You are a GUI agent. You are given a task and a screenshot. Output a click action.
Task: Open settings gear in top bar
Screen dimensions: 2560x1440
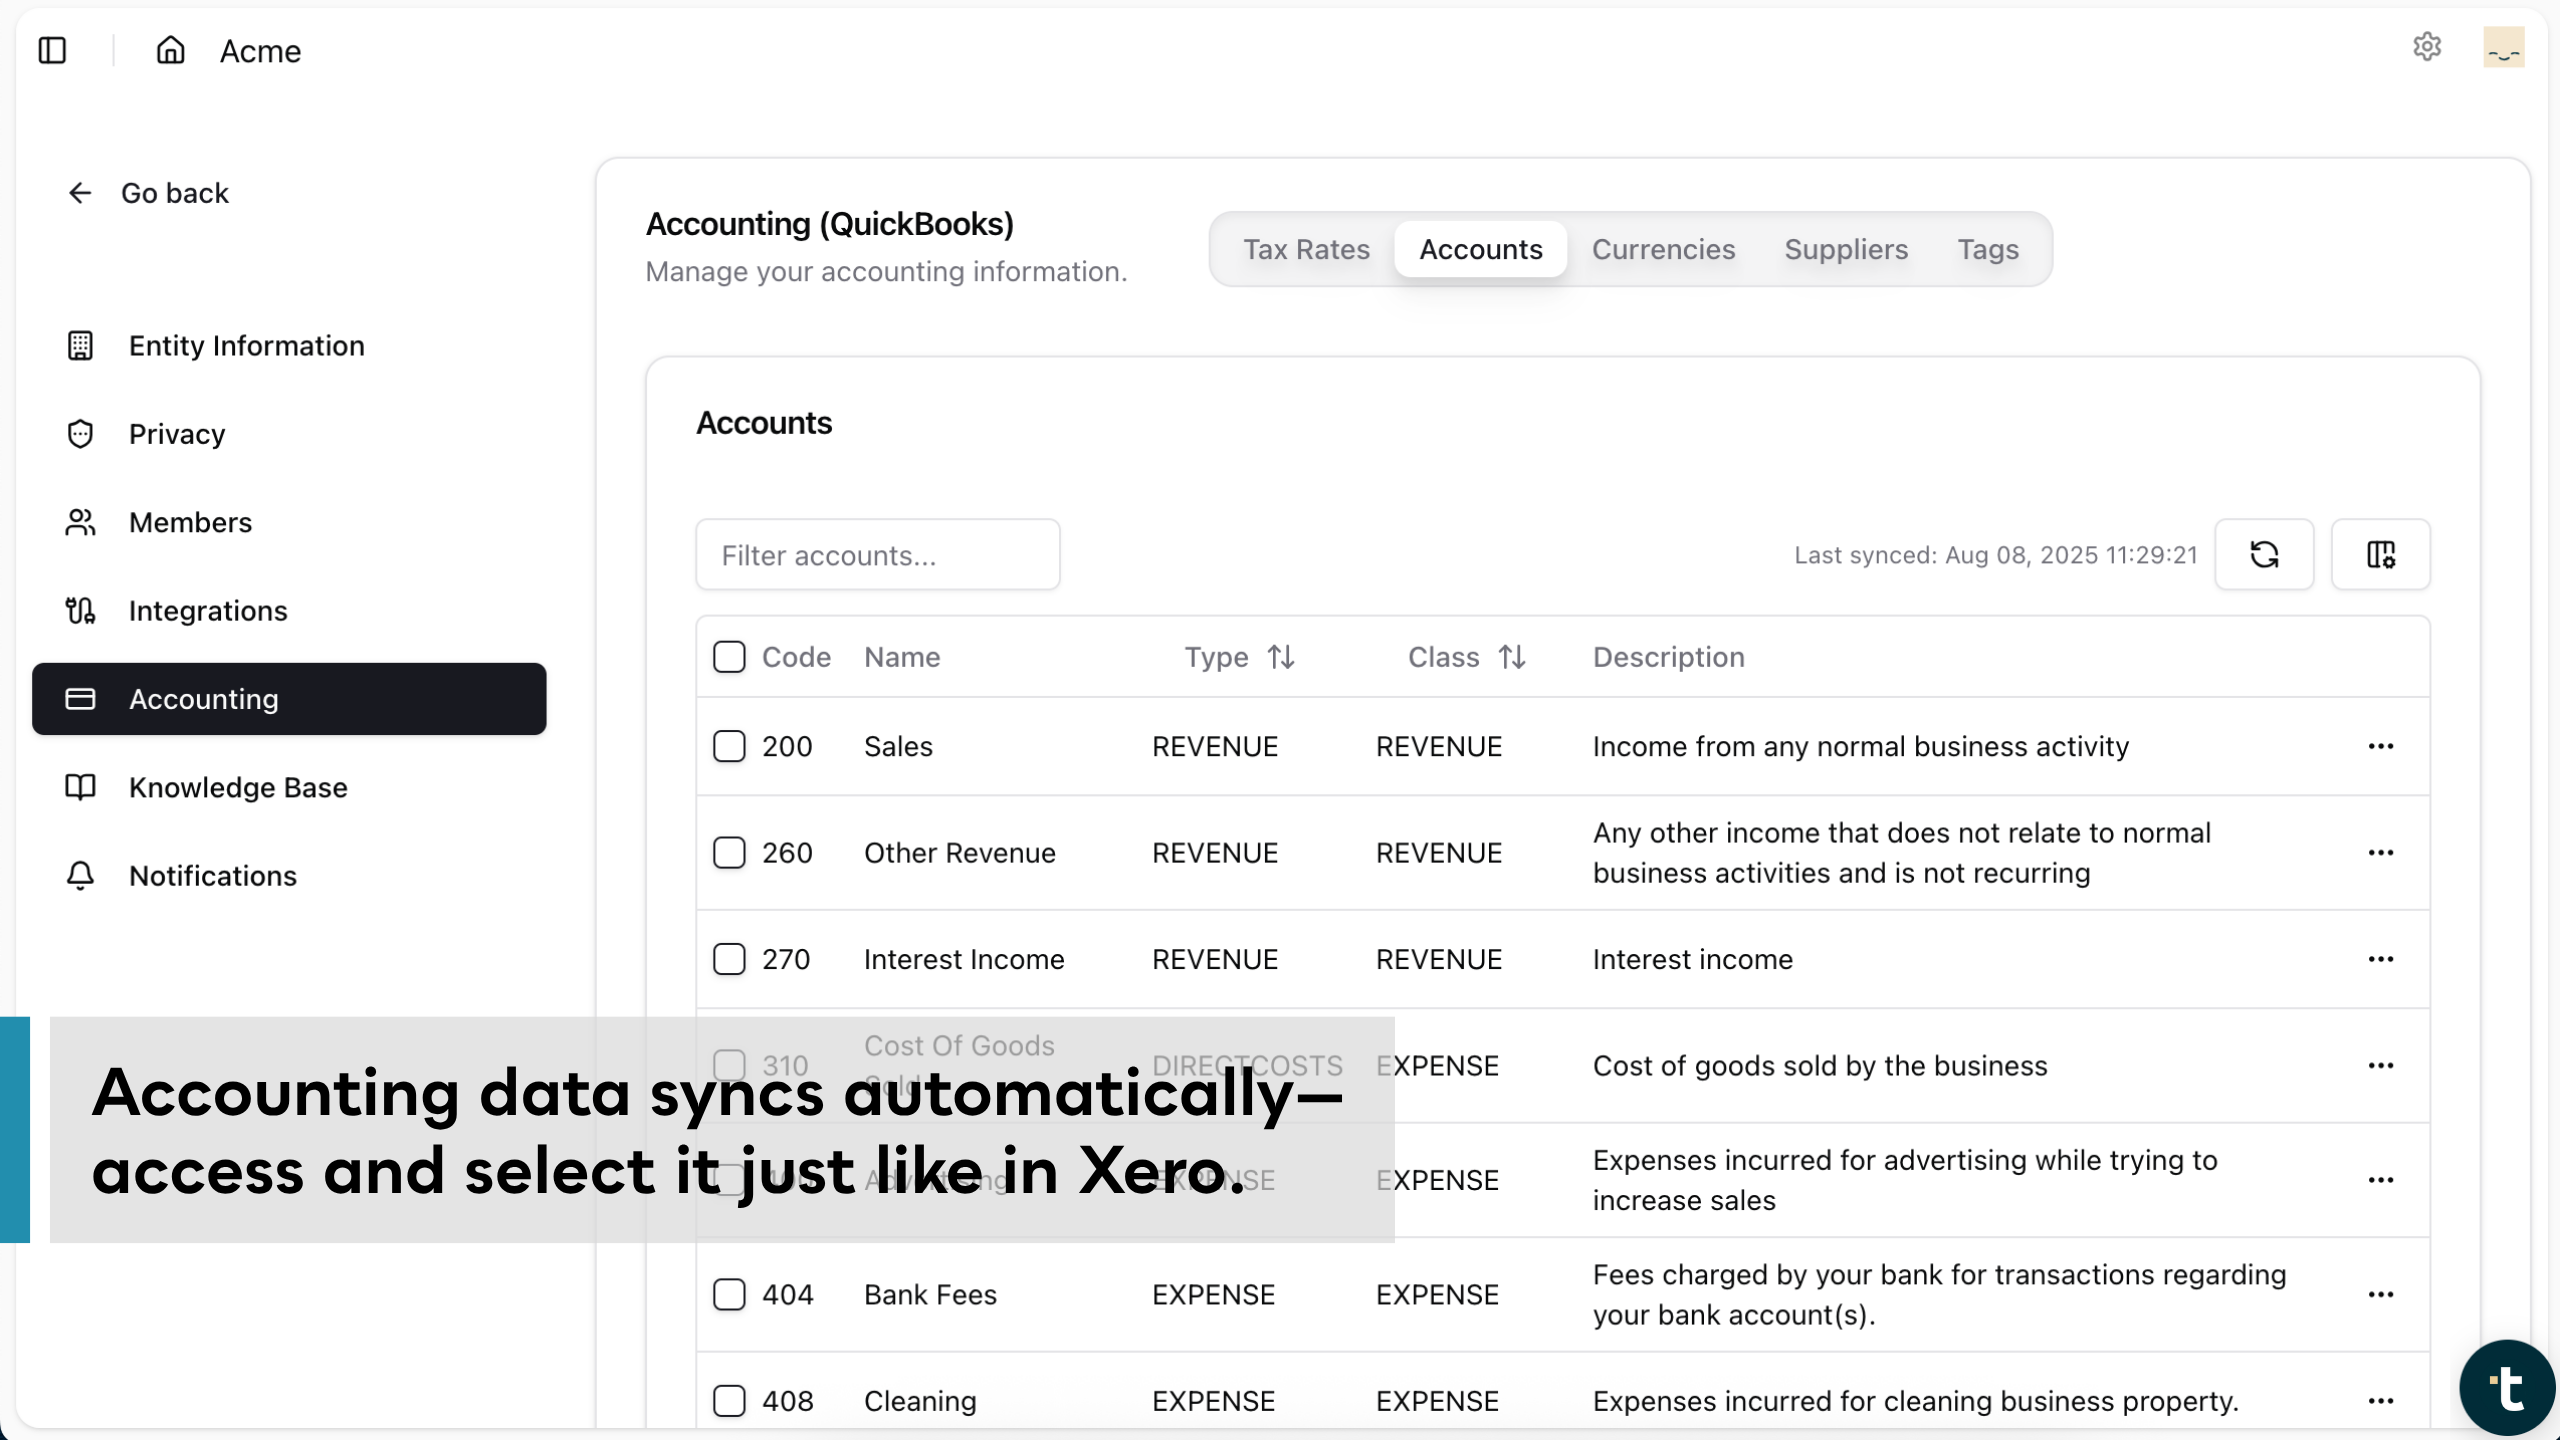[x=2427, y=46]
